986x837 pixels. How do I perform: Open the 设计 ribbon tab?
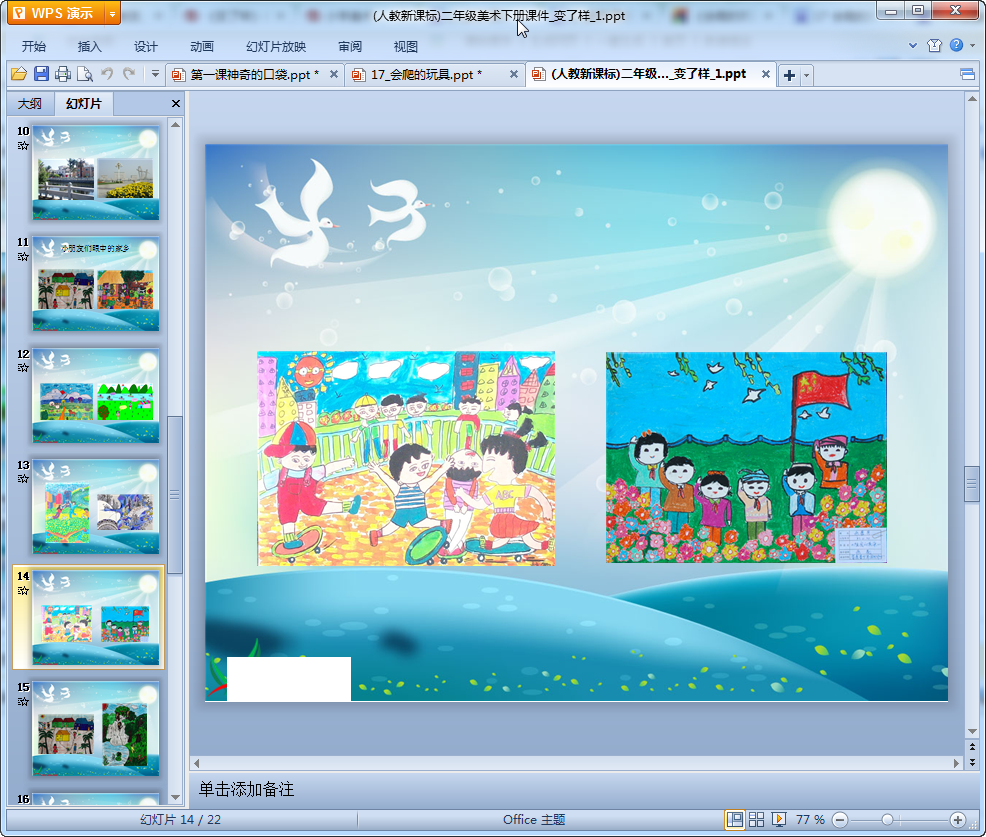pos(145,47)
